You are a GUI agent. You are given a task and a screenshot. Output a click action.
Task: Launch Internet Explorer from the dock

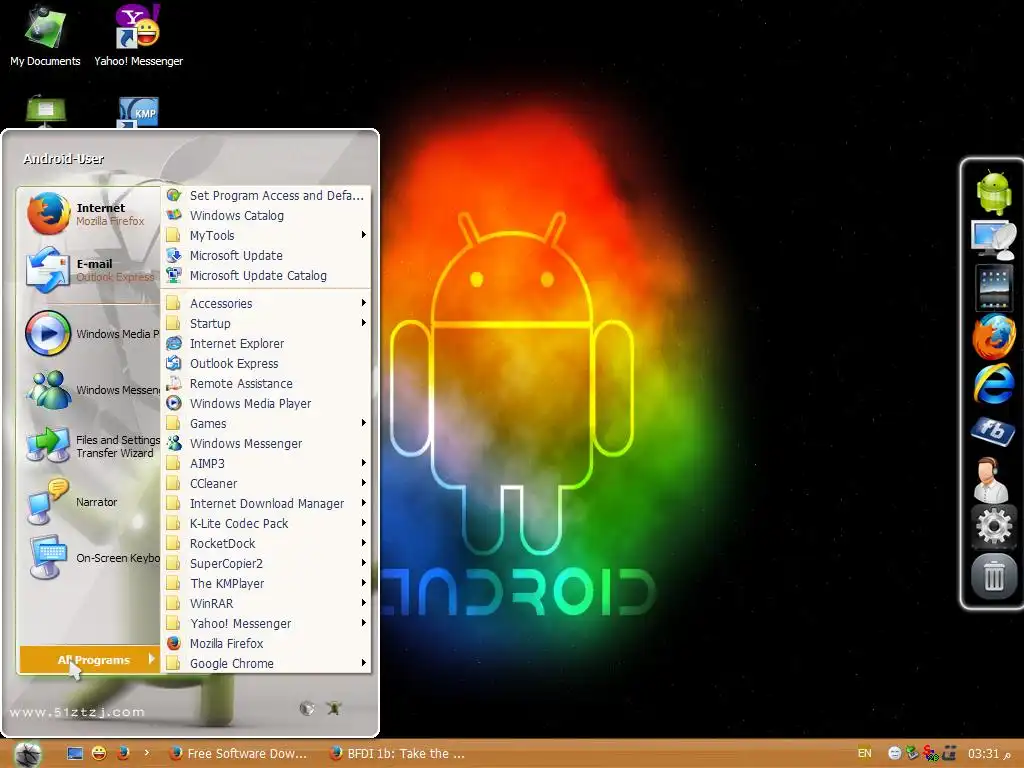[993, 384]
